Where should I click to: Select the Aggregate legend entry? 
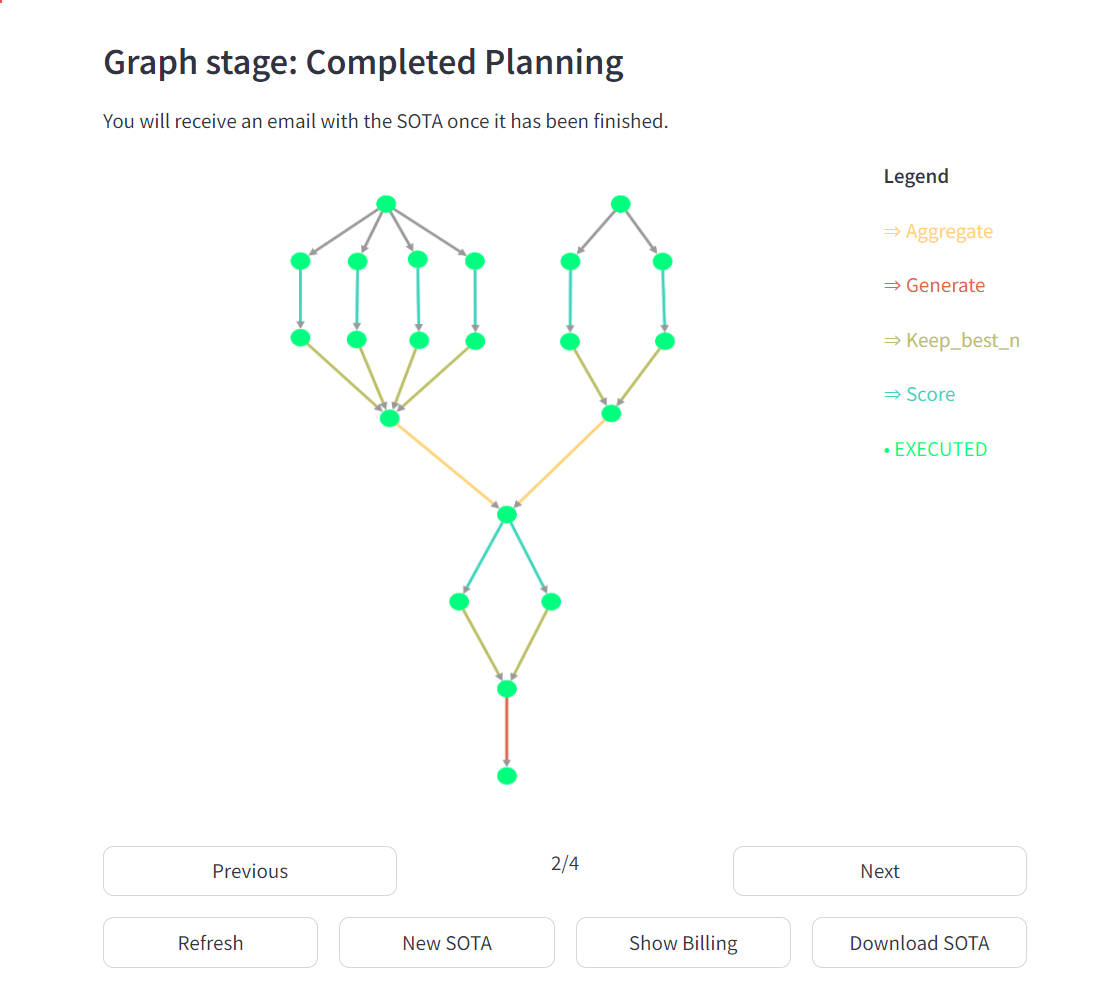938,232
